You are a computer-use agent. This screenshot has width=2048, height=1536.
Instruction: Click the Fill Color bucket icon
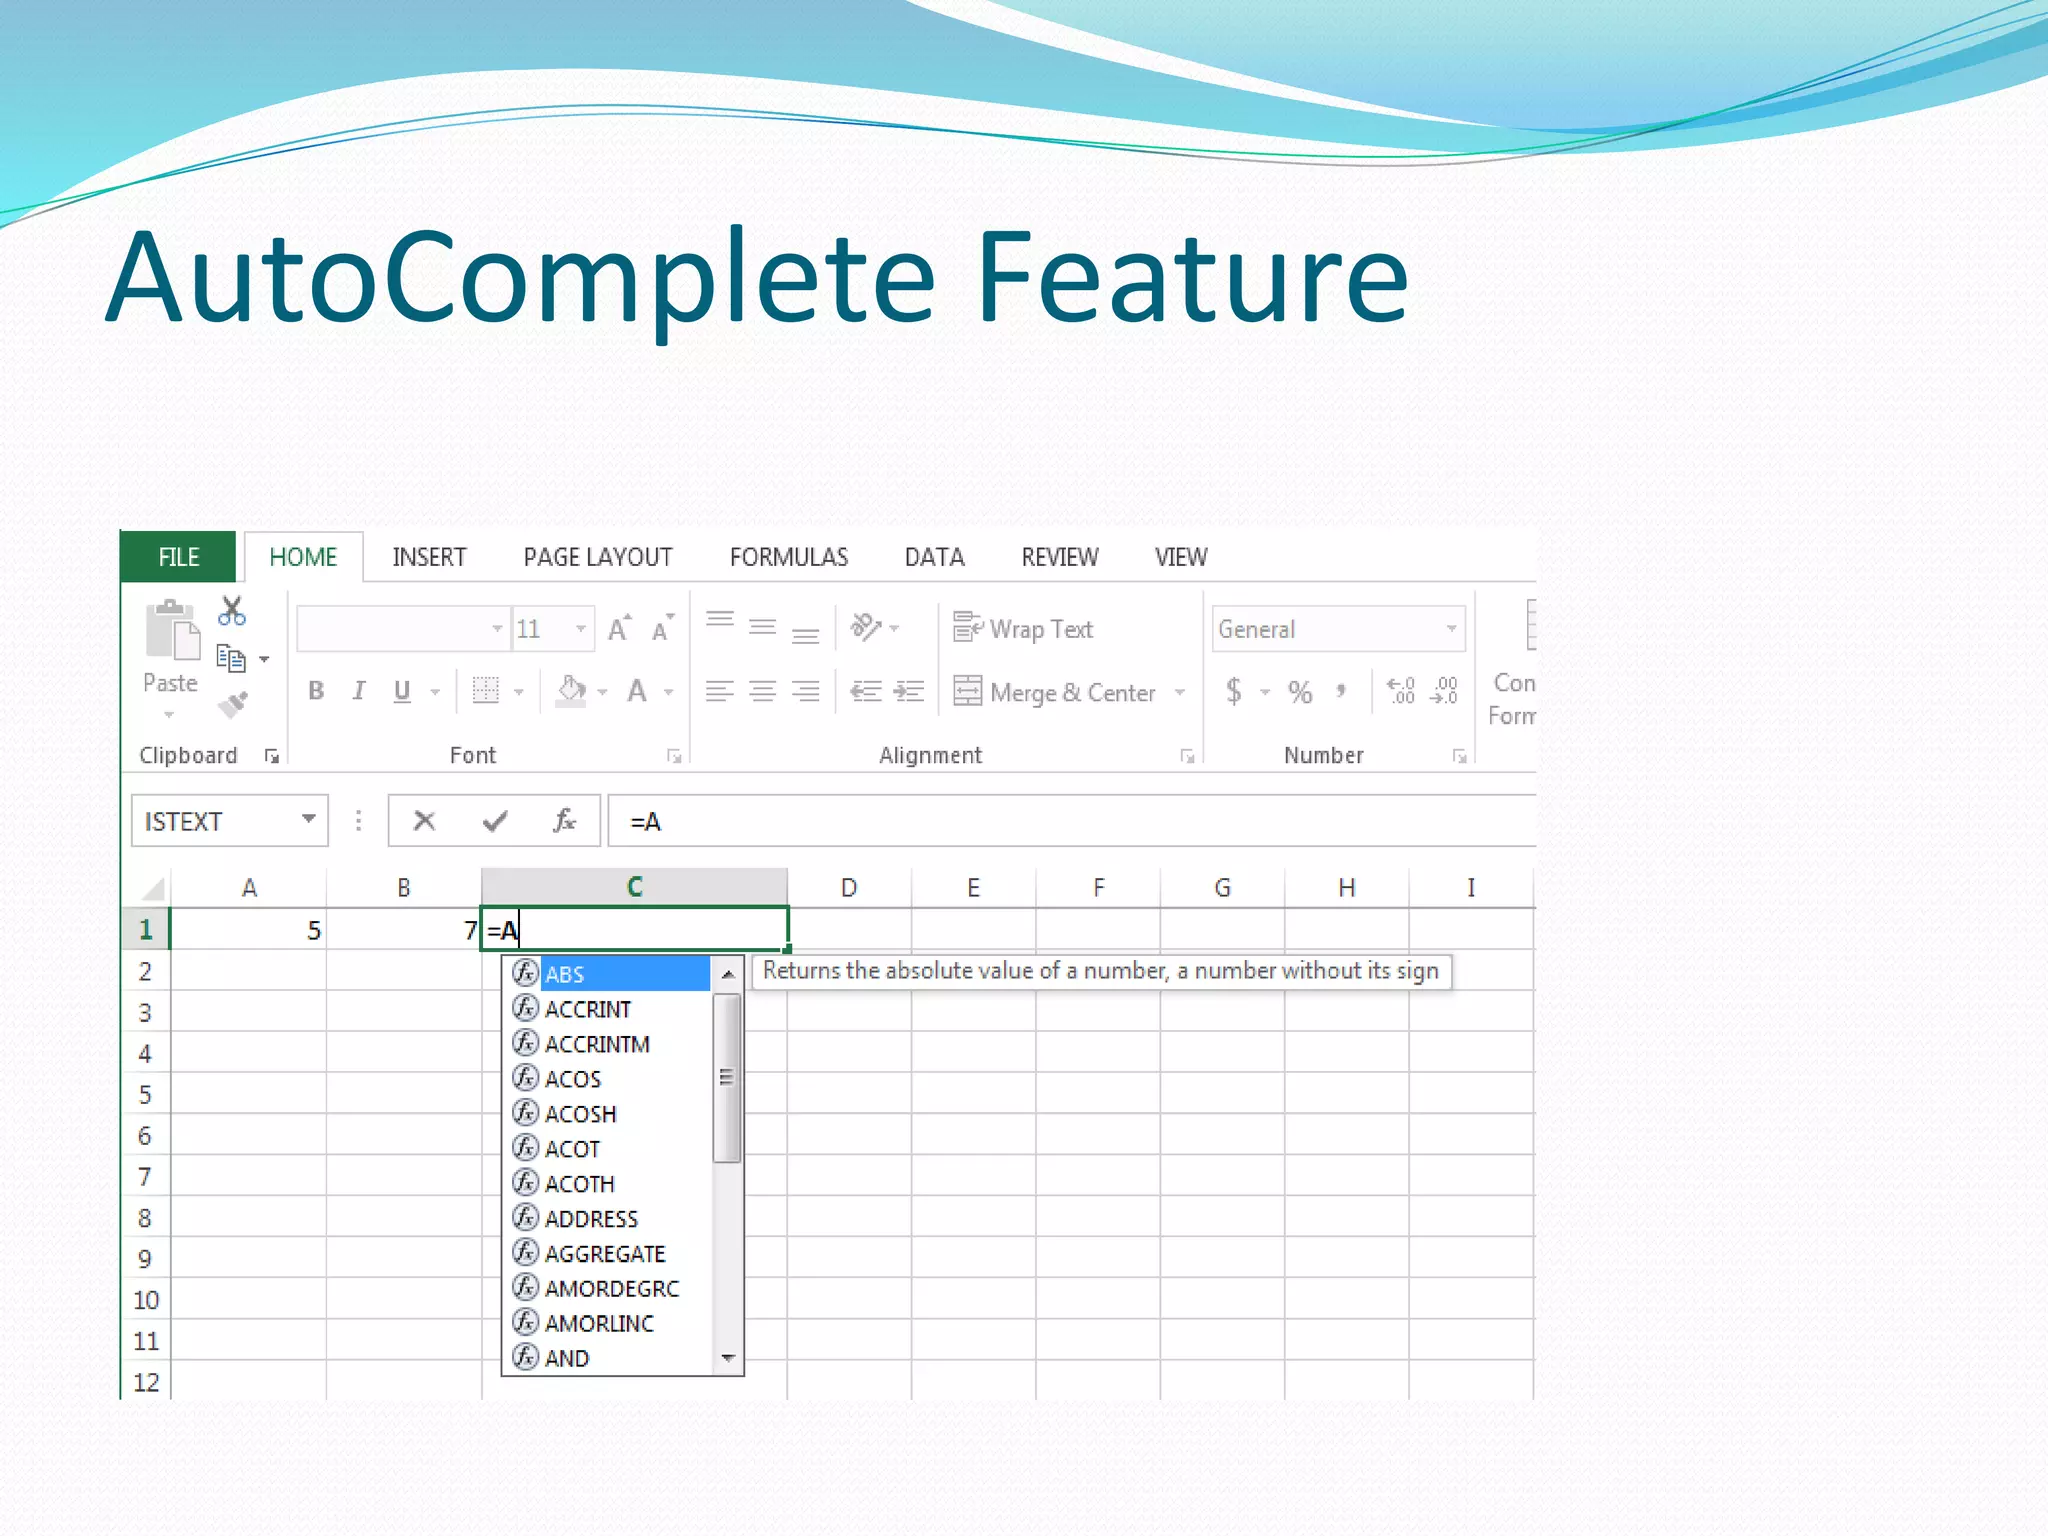click(571, 691)
